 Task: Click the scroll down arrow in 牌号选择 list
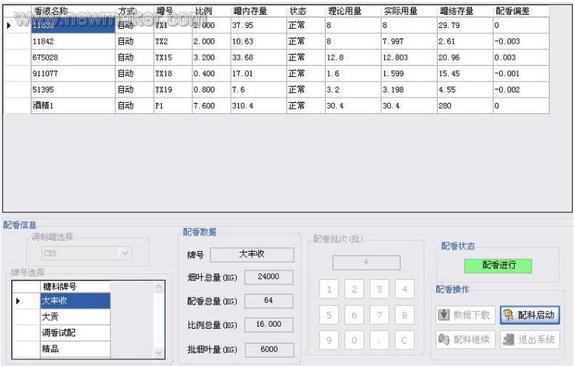tap(159, 353)
